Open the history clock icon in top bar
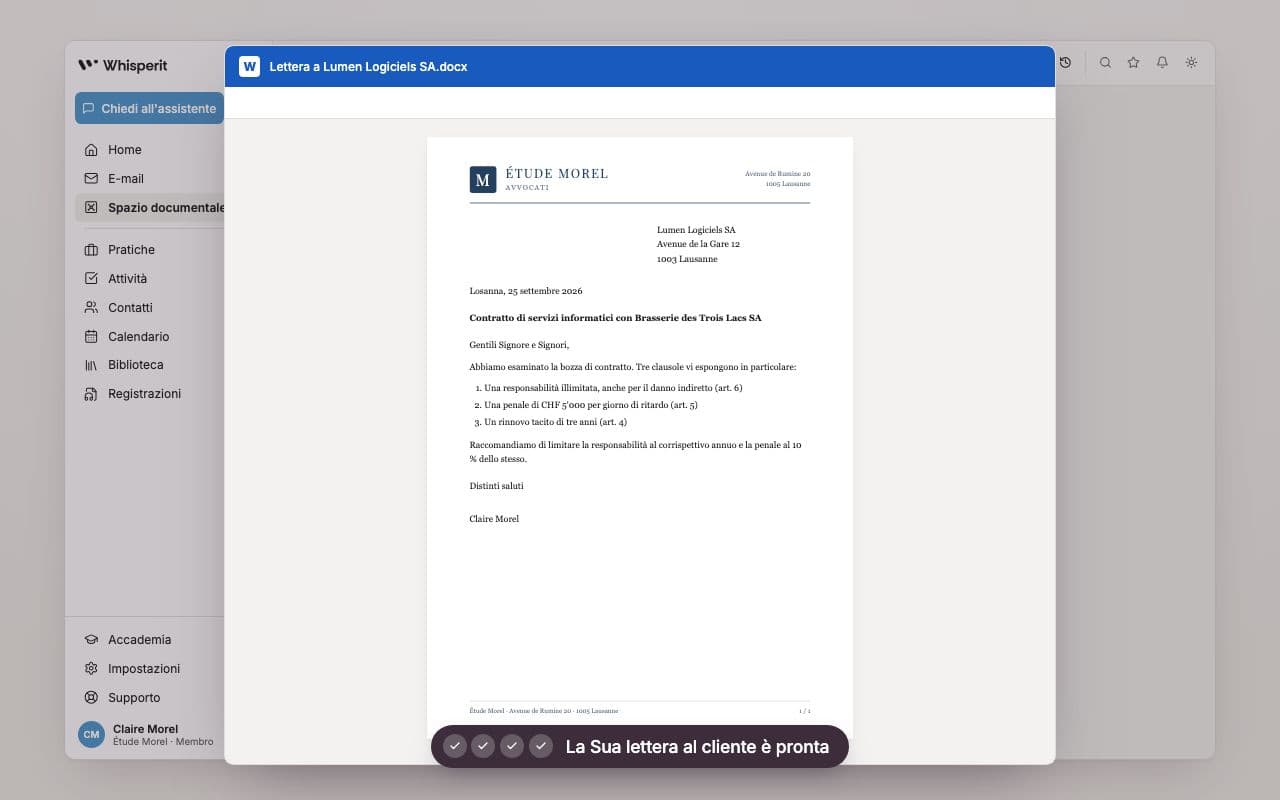The image size is (1280, 800). coord(1066,62)
